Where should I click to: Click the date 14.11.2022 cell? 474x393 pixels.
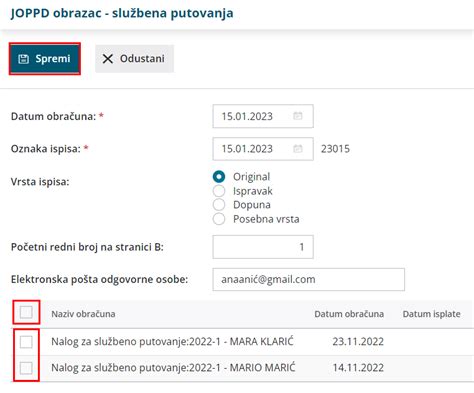tap(358, 368)
